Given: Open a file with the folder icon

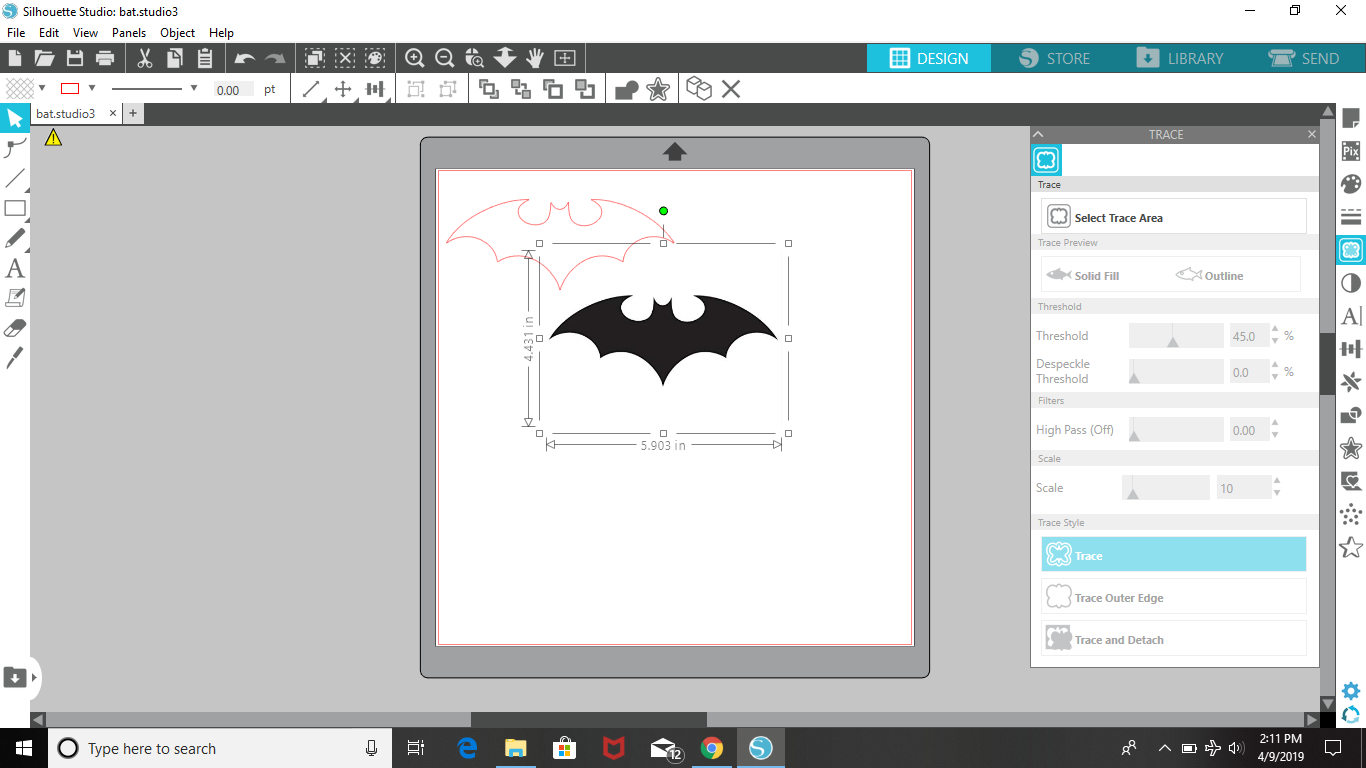Looking at the screenshot, I should pos(44,58).
